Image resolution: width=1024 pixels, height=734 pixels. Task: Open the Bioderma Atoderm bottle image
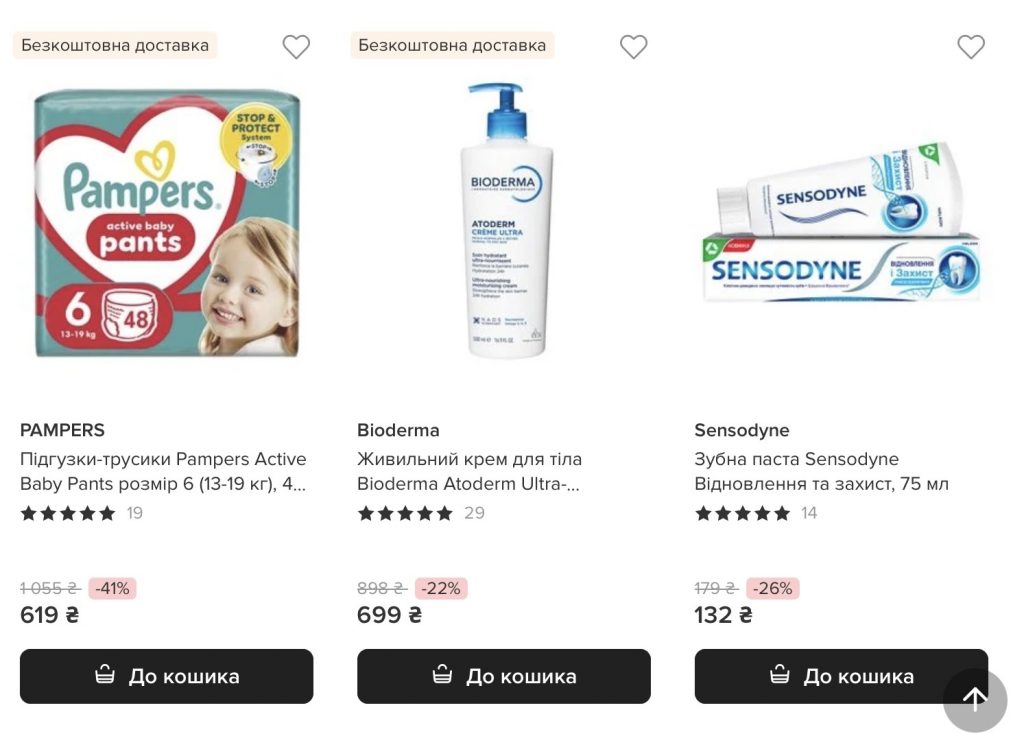[504, 221]
